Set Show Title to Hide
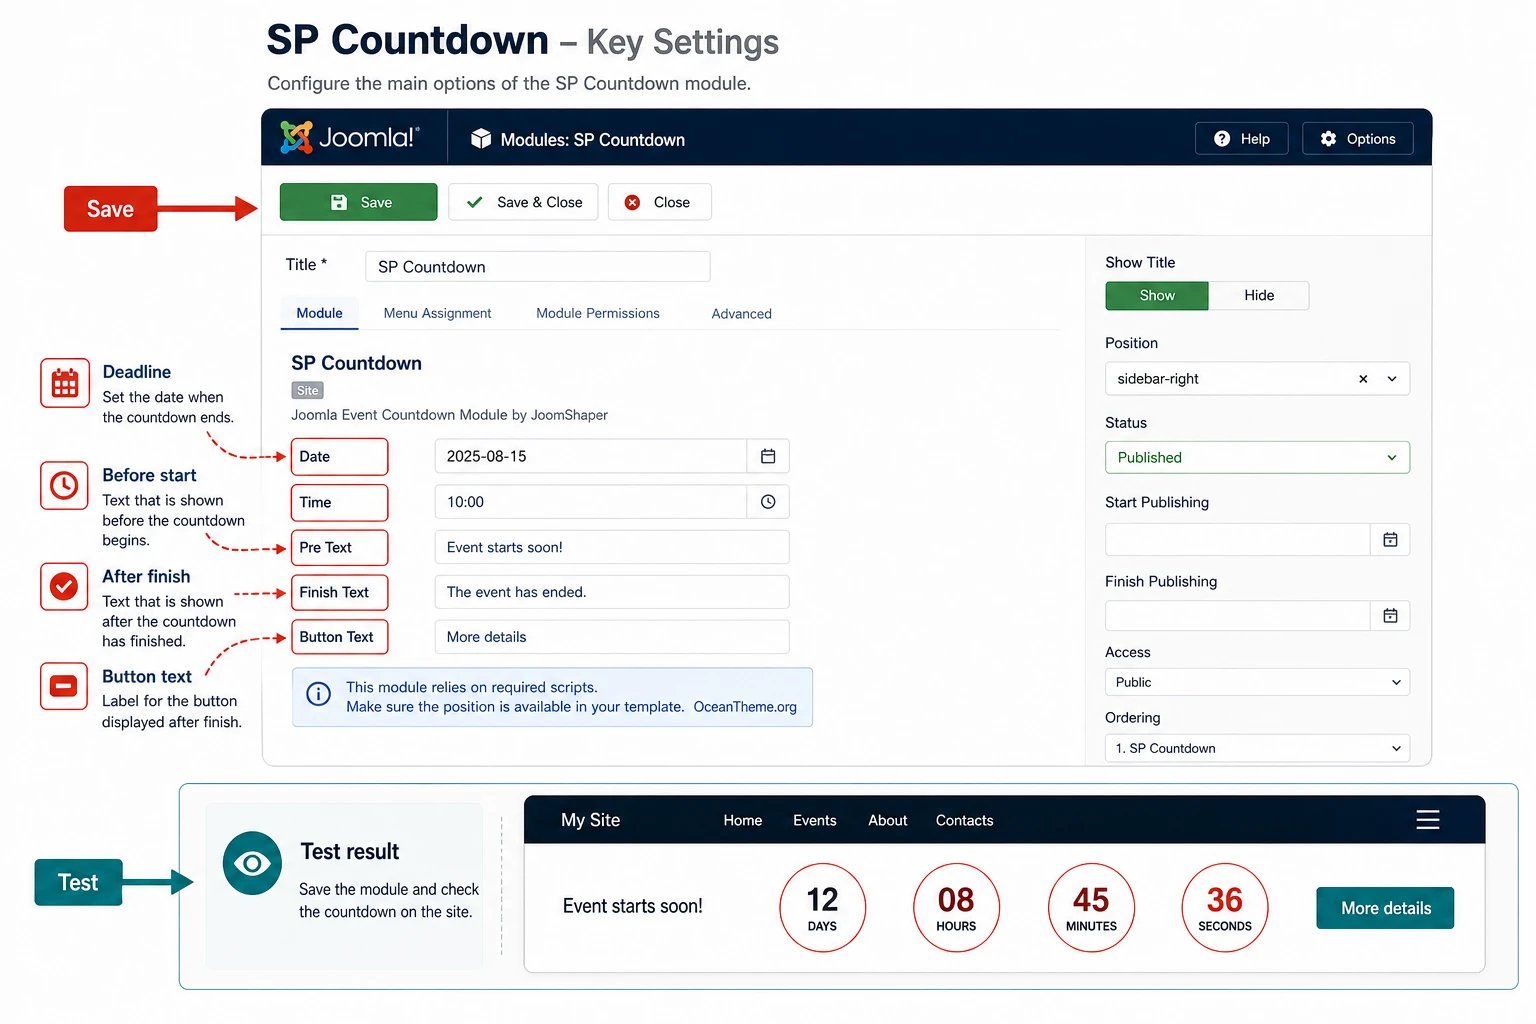 tap(1259, 295)
